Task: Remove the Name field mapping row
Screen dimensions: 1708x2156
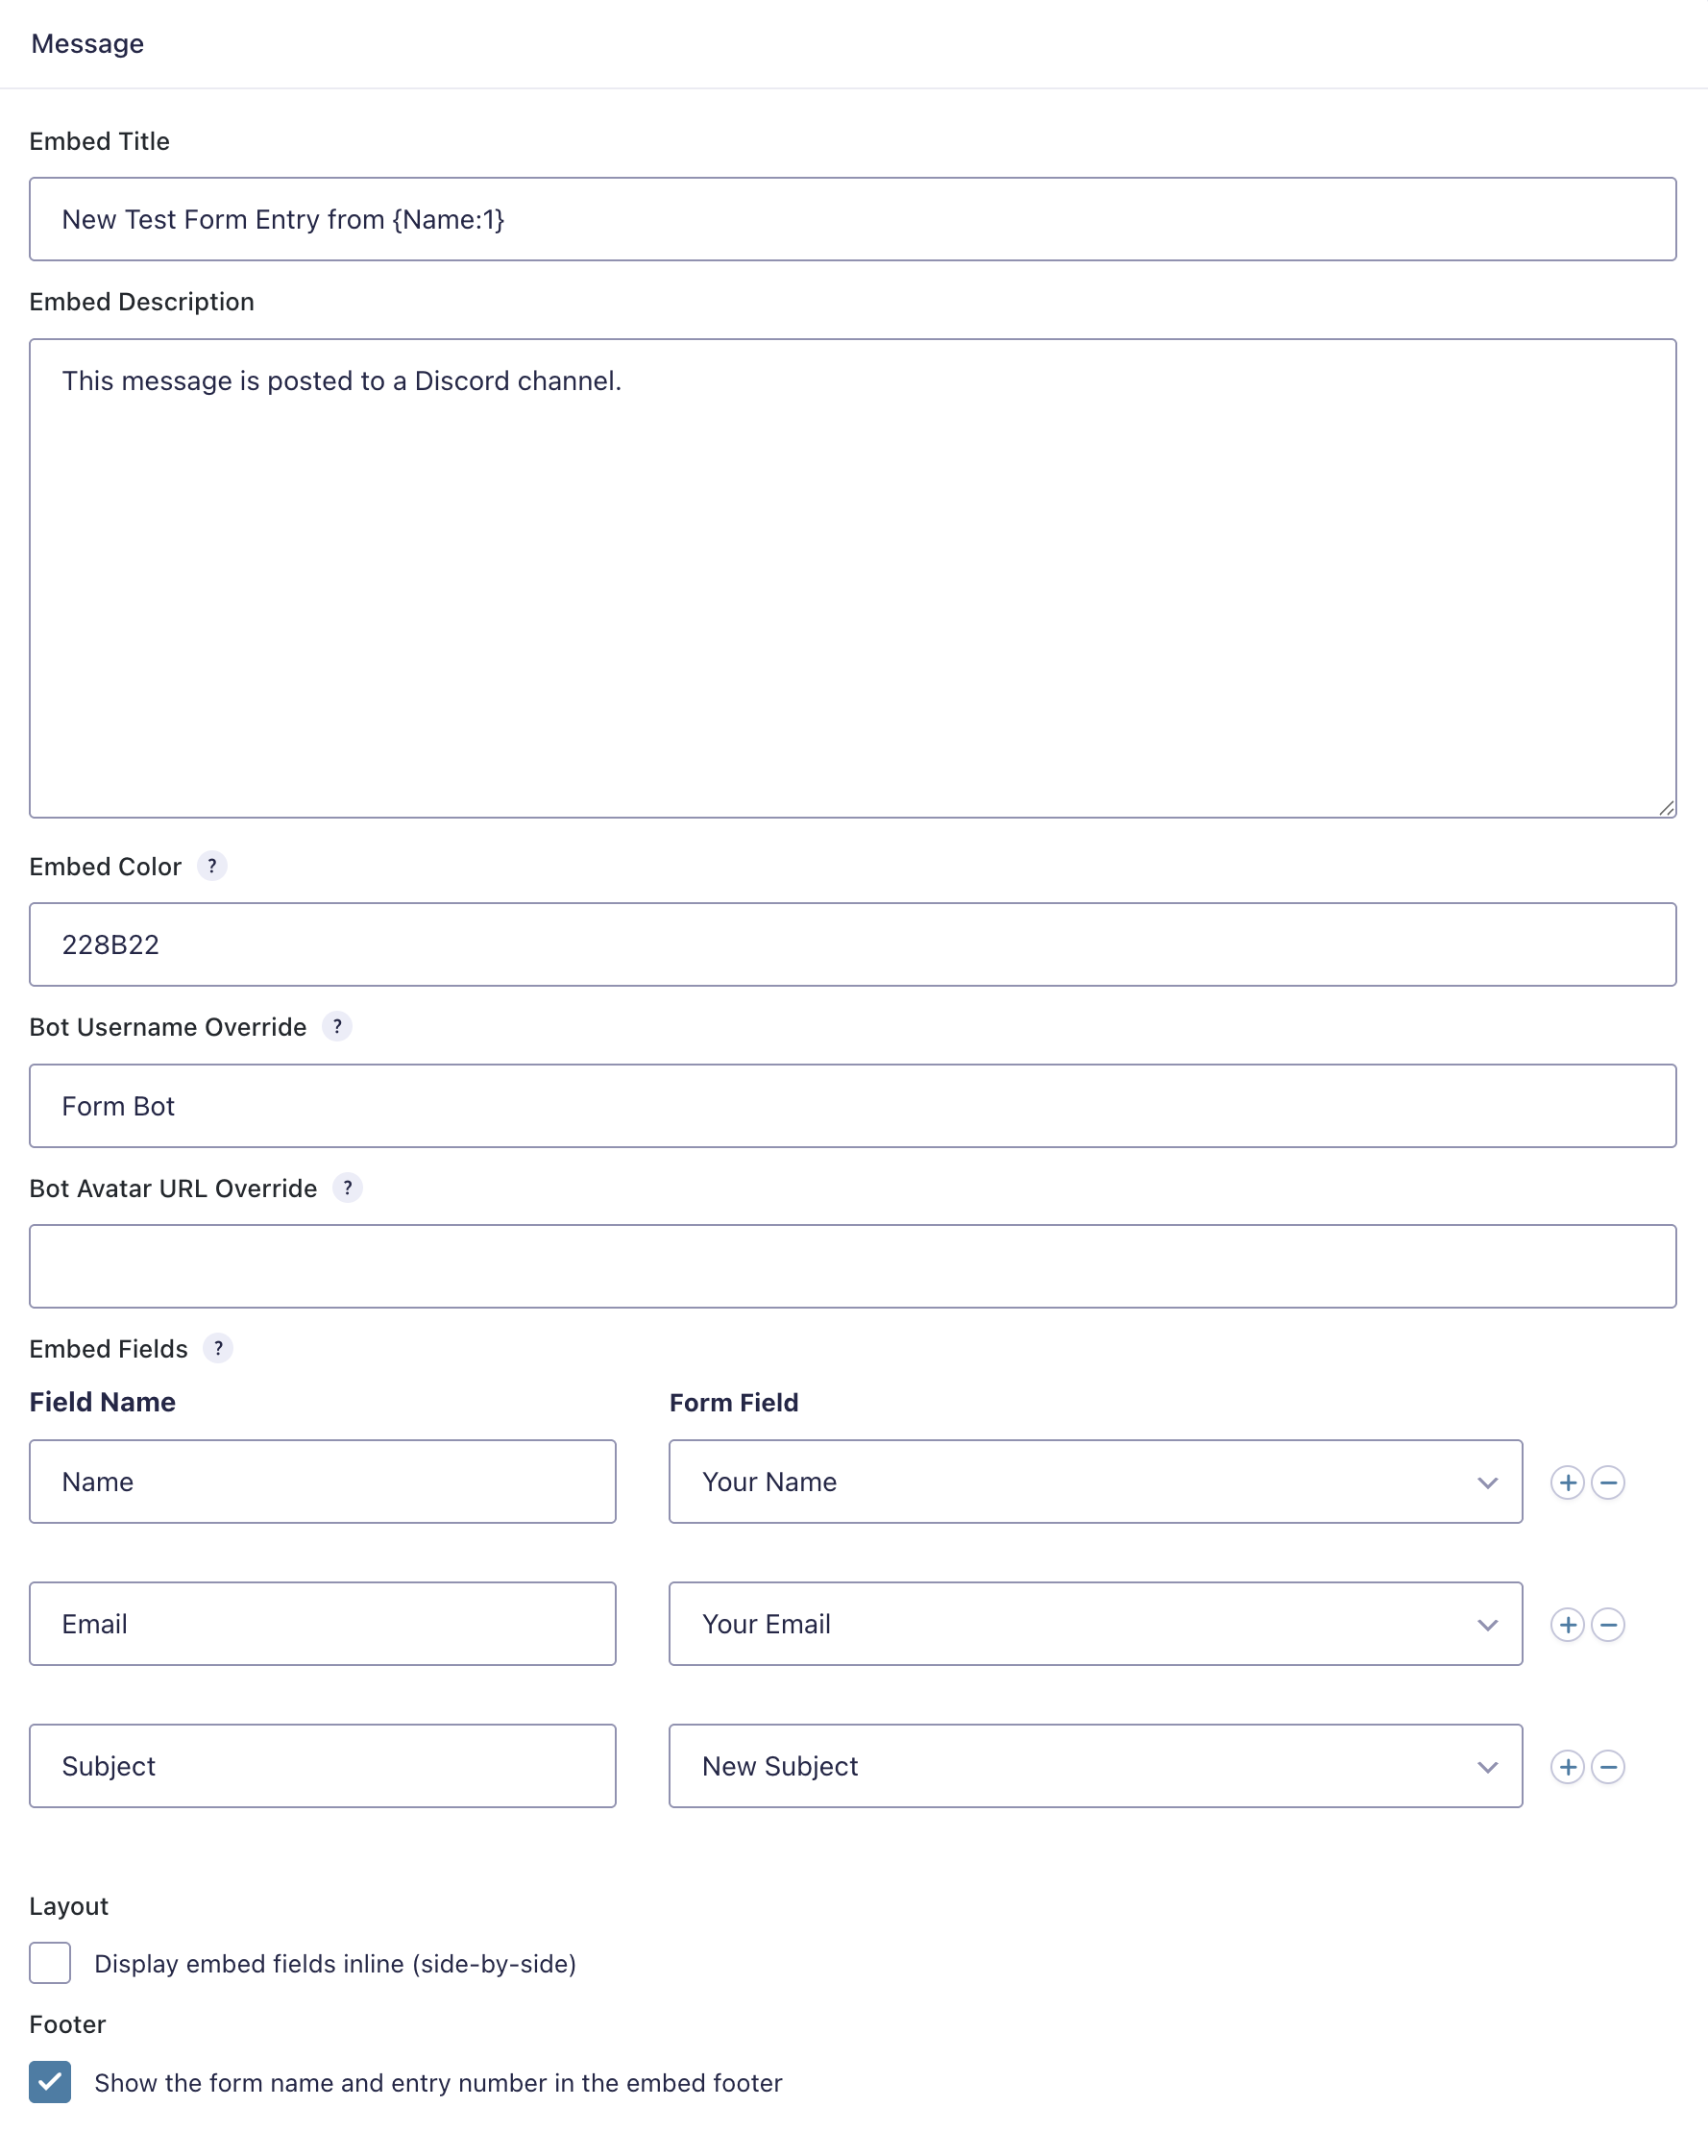Action: pyautogui.click(x=1608, y=1482)
